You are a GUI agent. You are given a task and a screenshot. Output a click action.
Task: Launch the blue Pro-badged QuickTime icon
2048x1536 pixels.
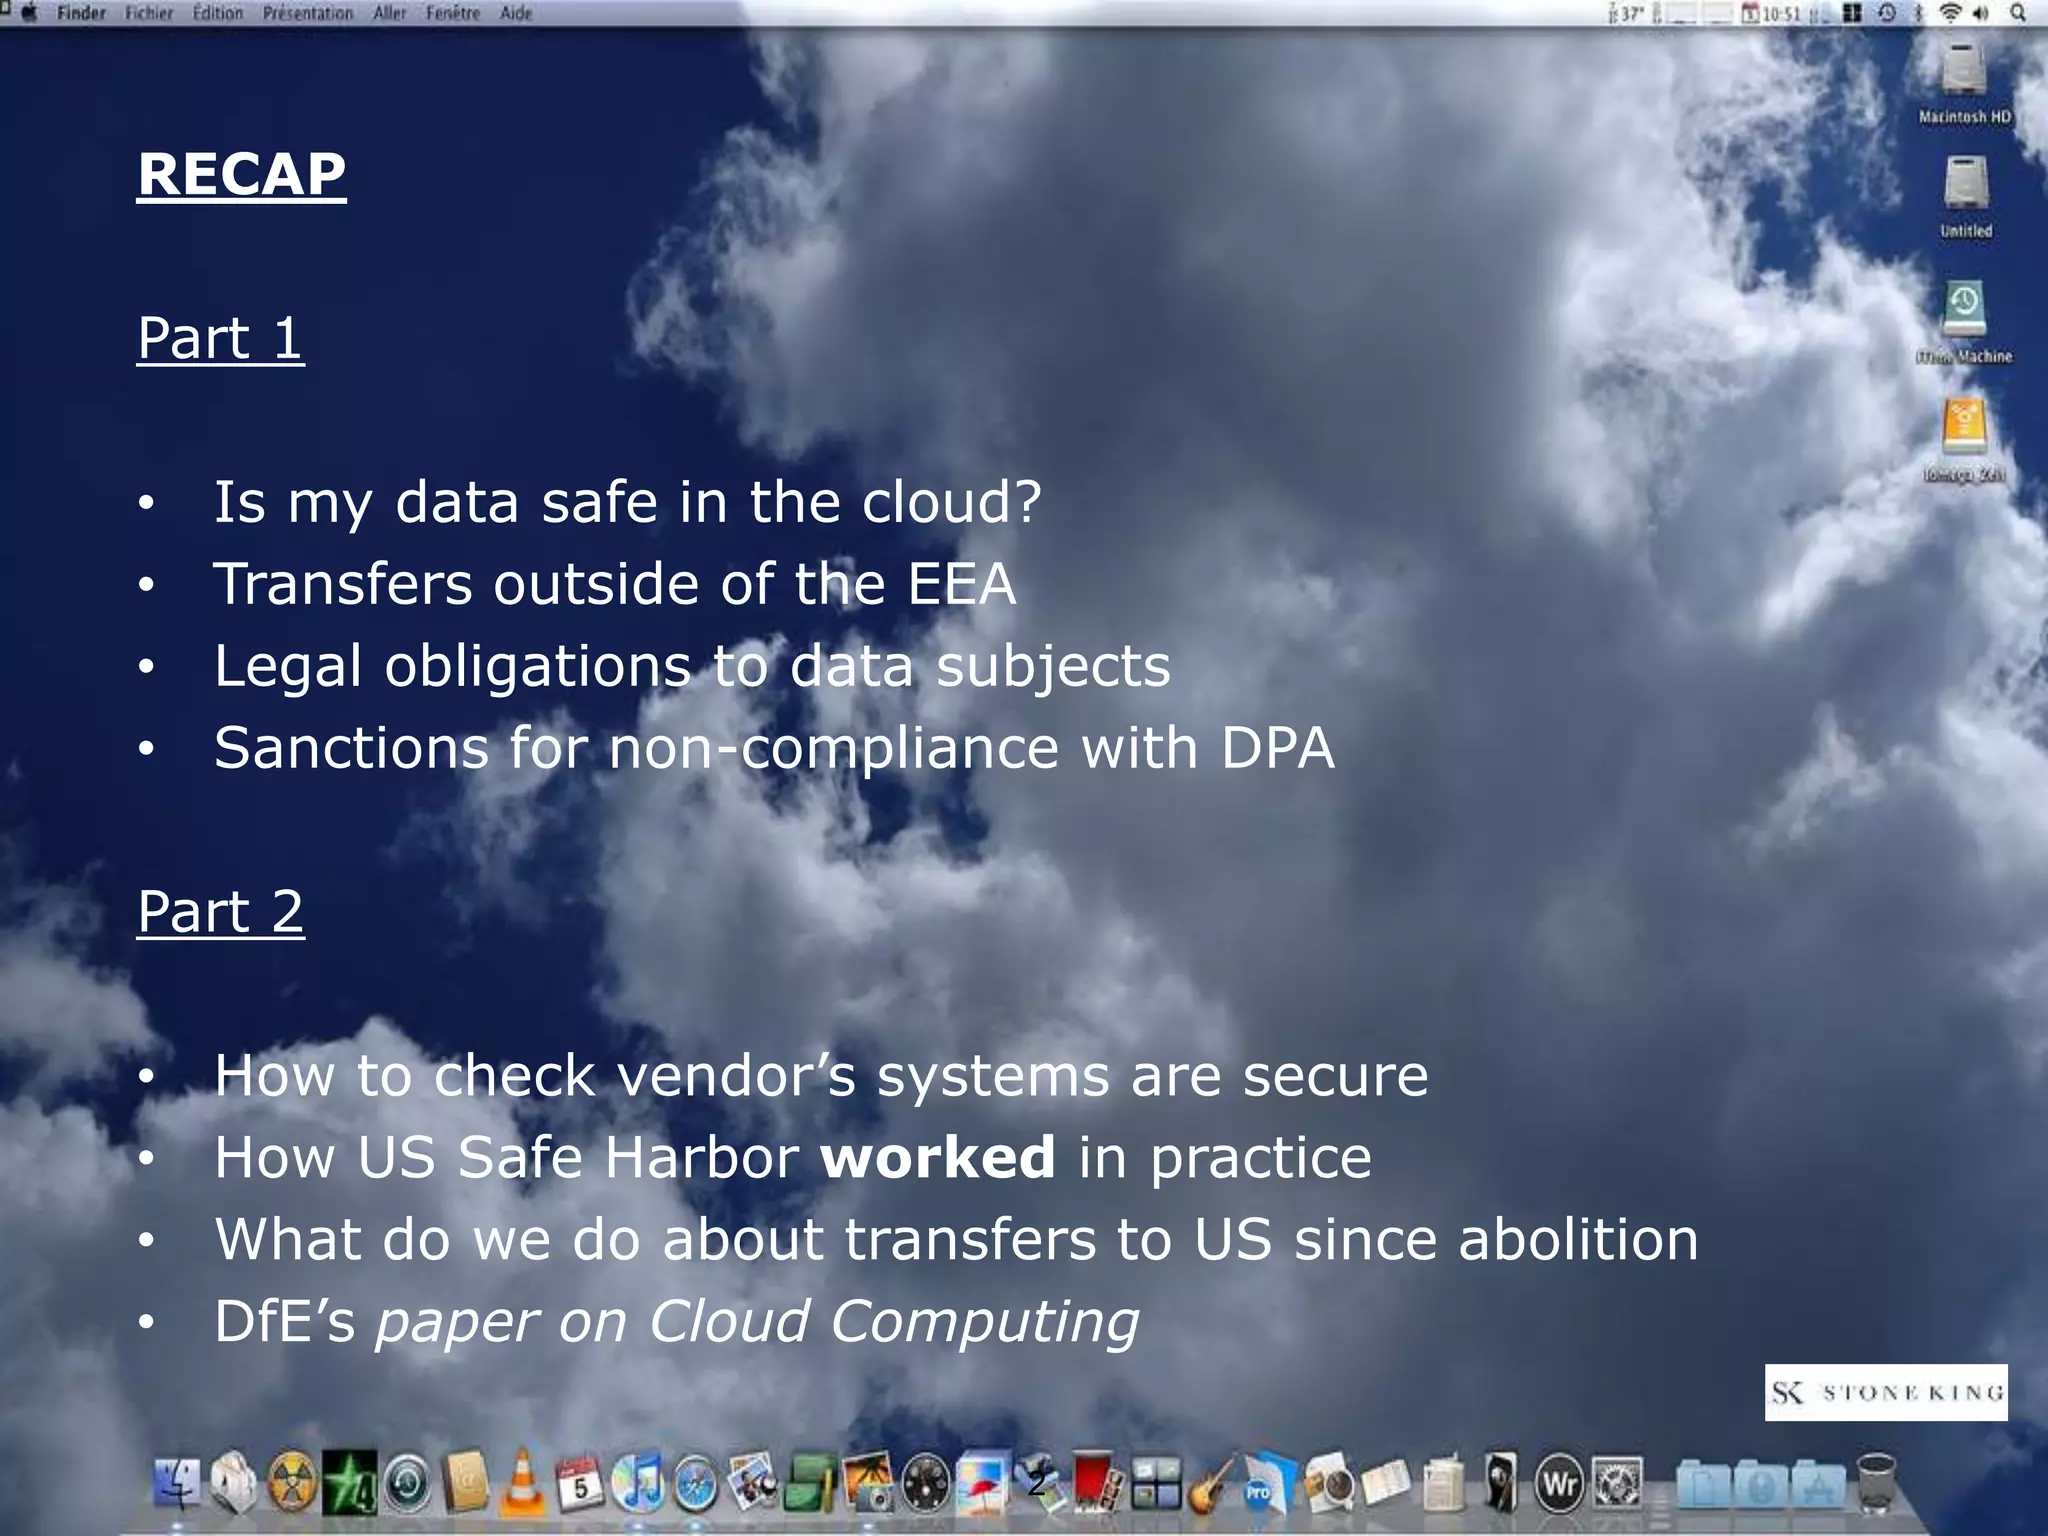[1270, 1484]
